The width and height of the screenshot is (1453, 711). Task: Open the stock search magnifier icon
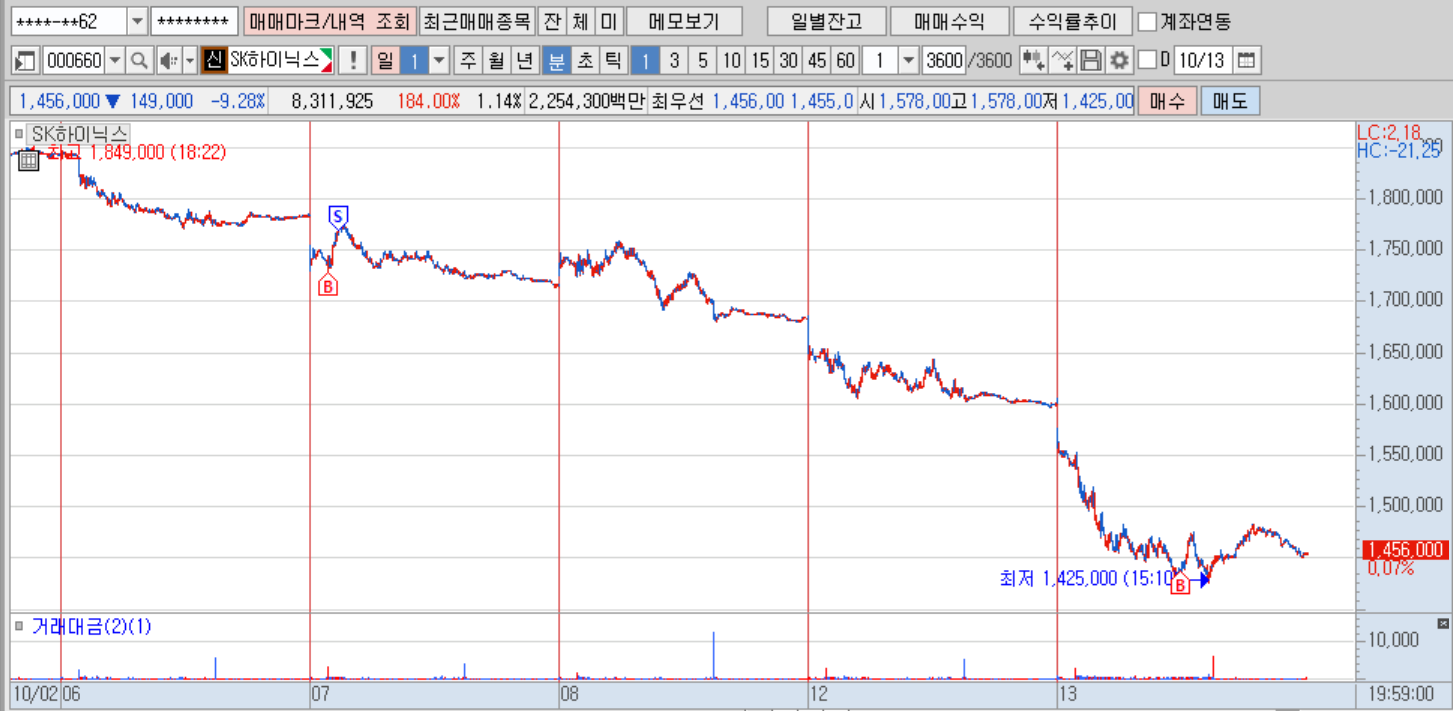point(140,60)
